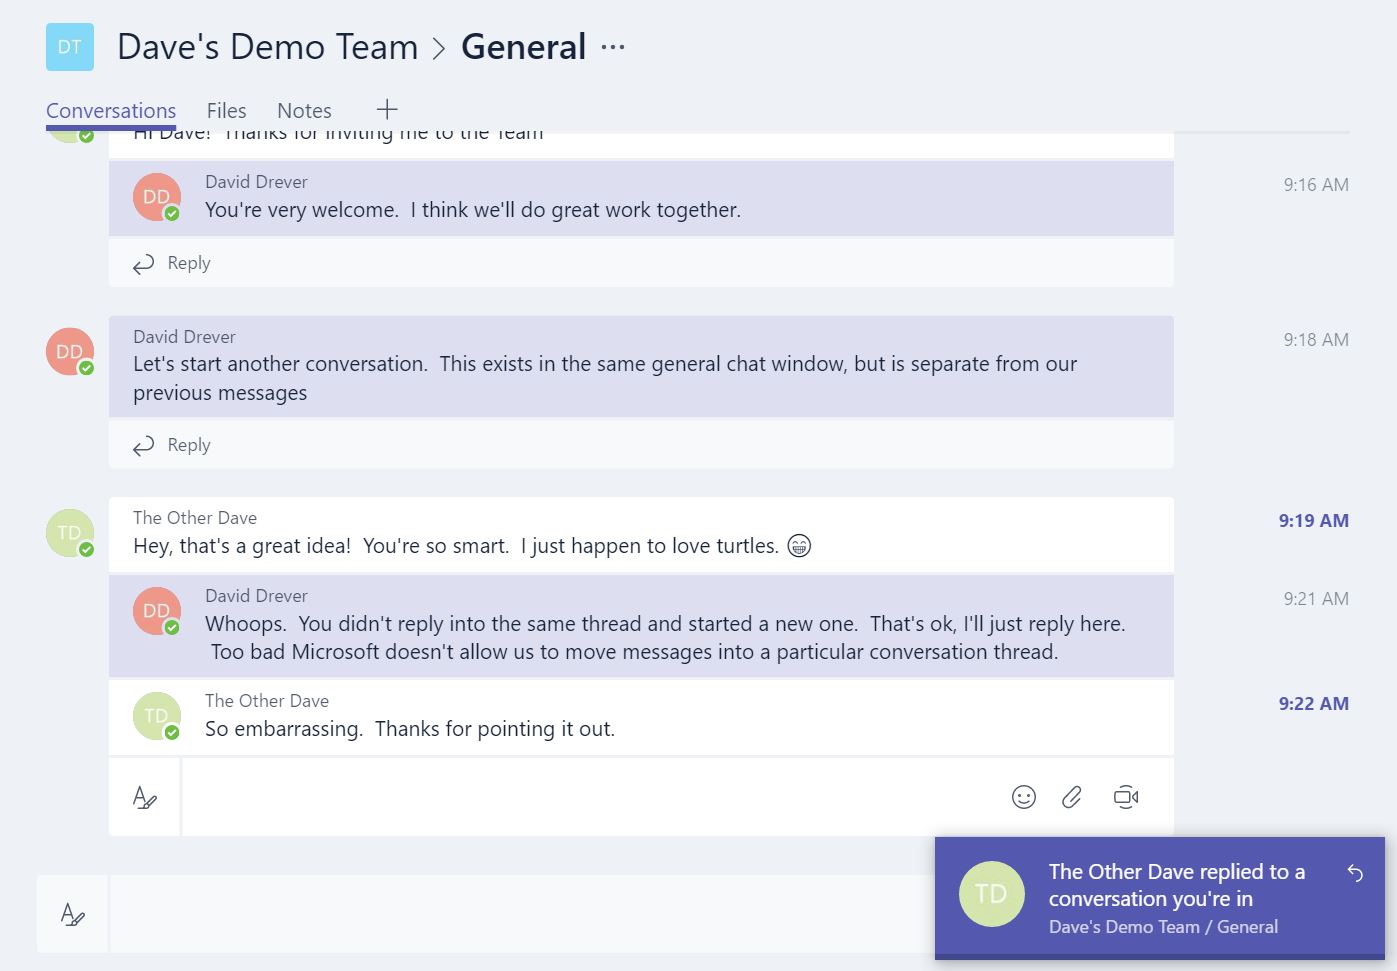Image resolution: width=1397 pixels, height=971 pixels.
Task: Reply under 'Let's start another conversation' thread
Action: tap(172, 445)
